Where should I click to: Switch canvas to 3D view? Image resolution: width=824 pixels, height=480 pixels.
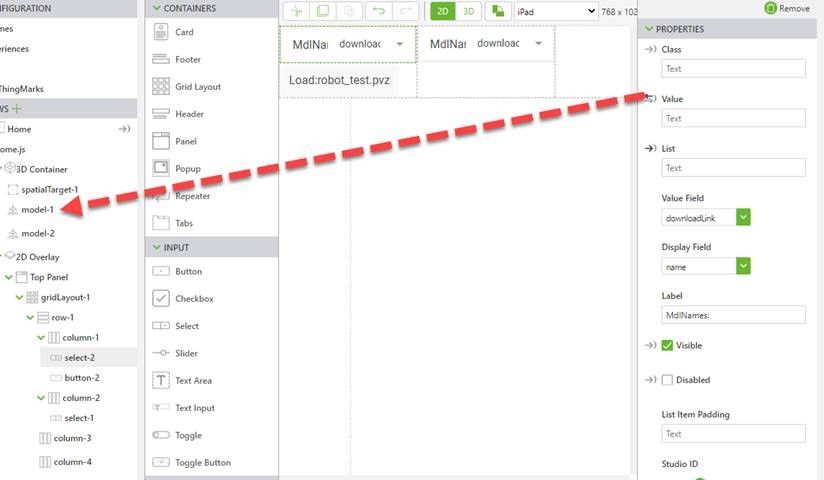tap(468, 11)
